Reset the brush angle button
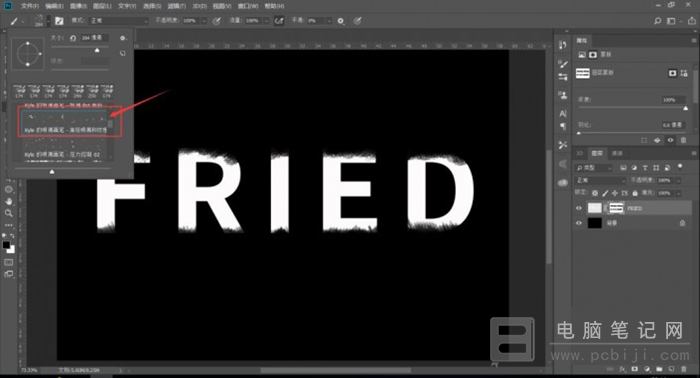The width and height of the screenshot is (700, 378). 73,38
